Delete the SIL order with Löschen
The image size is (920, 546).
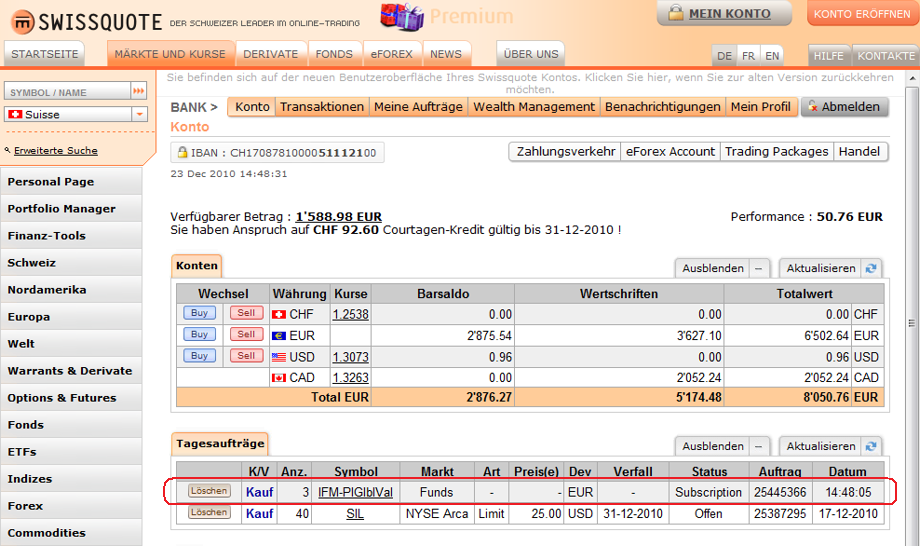[x=209, y=512]
